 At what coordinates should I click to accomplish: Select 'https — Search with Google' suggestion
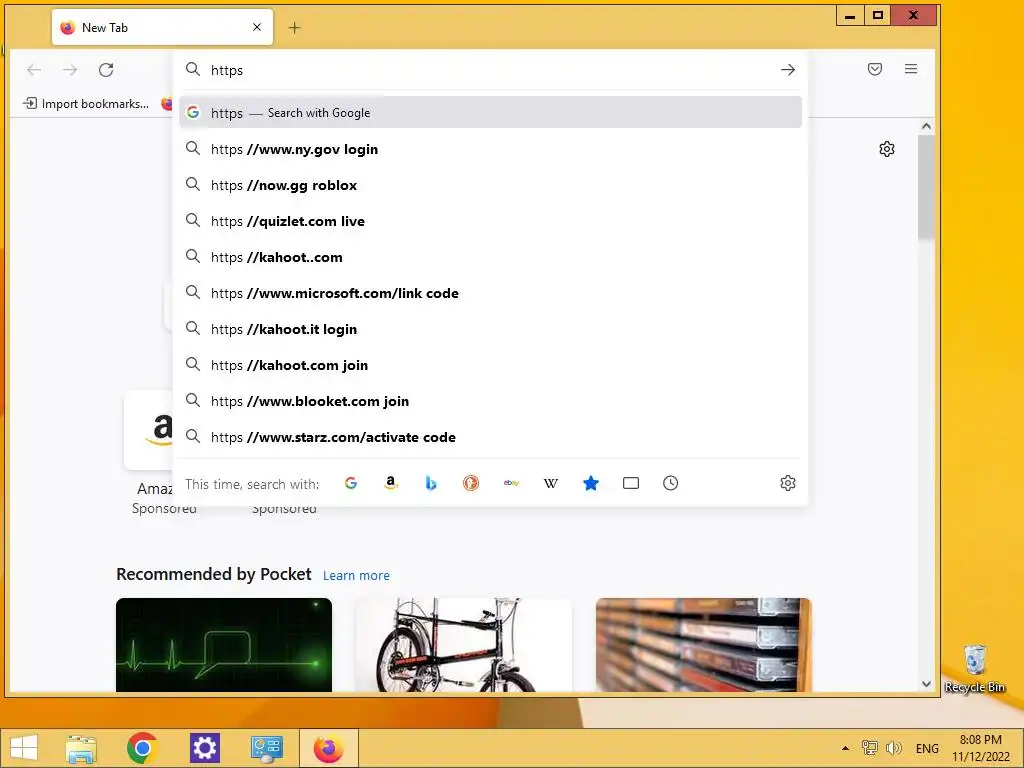point(490,112)
